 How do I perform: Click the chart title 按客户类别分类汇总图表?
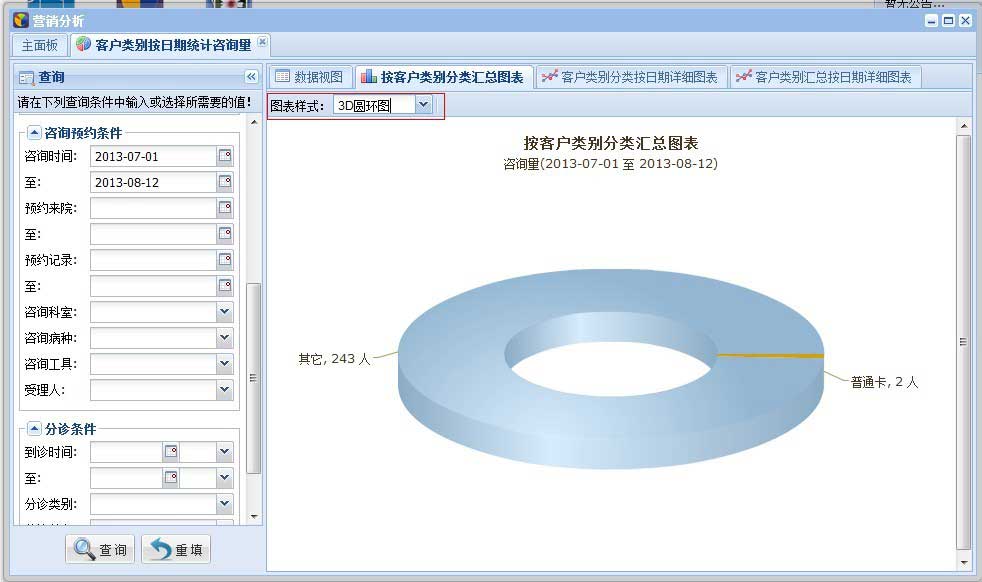coord(611,143)
